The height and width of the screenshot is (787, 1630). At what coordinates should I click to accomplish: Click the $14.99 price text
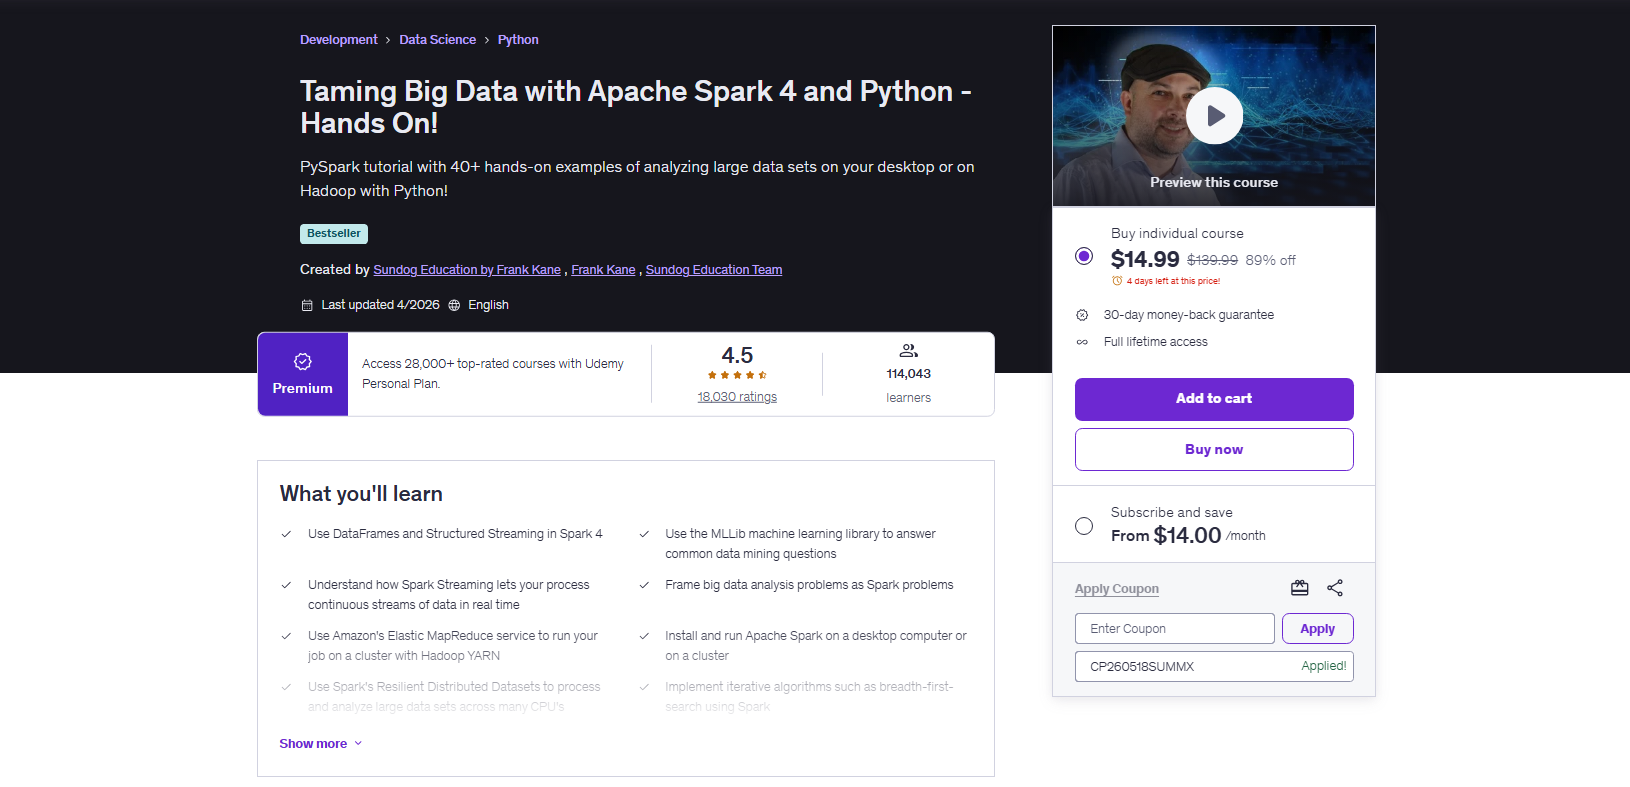tap(1145, 260)
